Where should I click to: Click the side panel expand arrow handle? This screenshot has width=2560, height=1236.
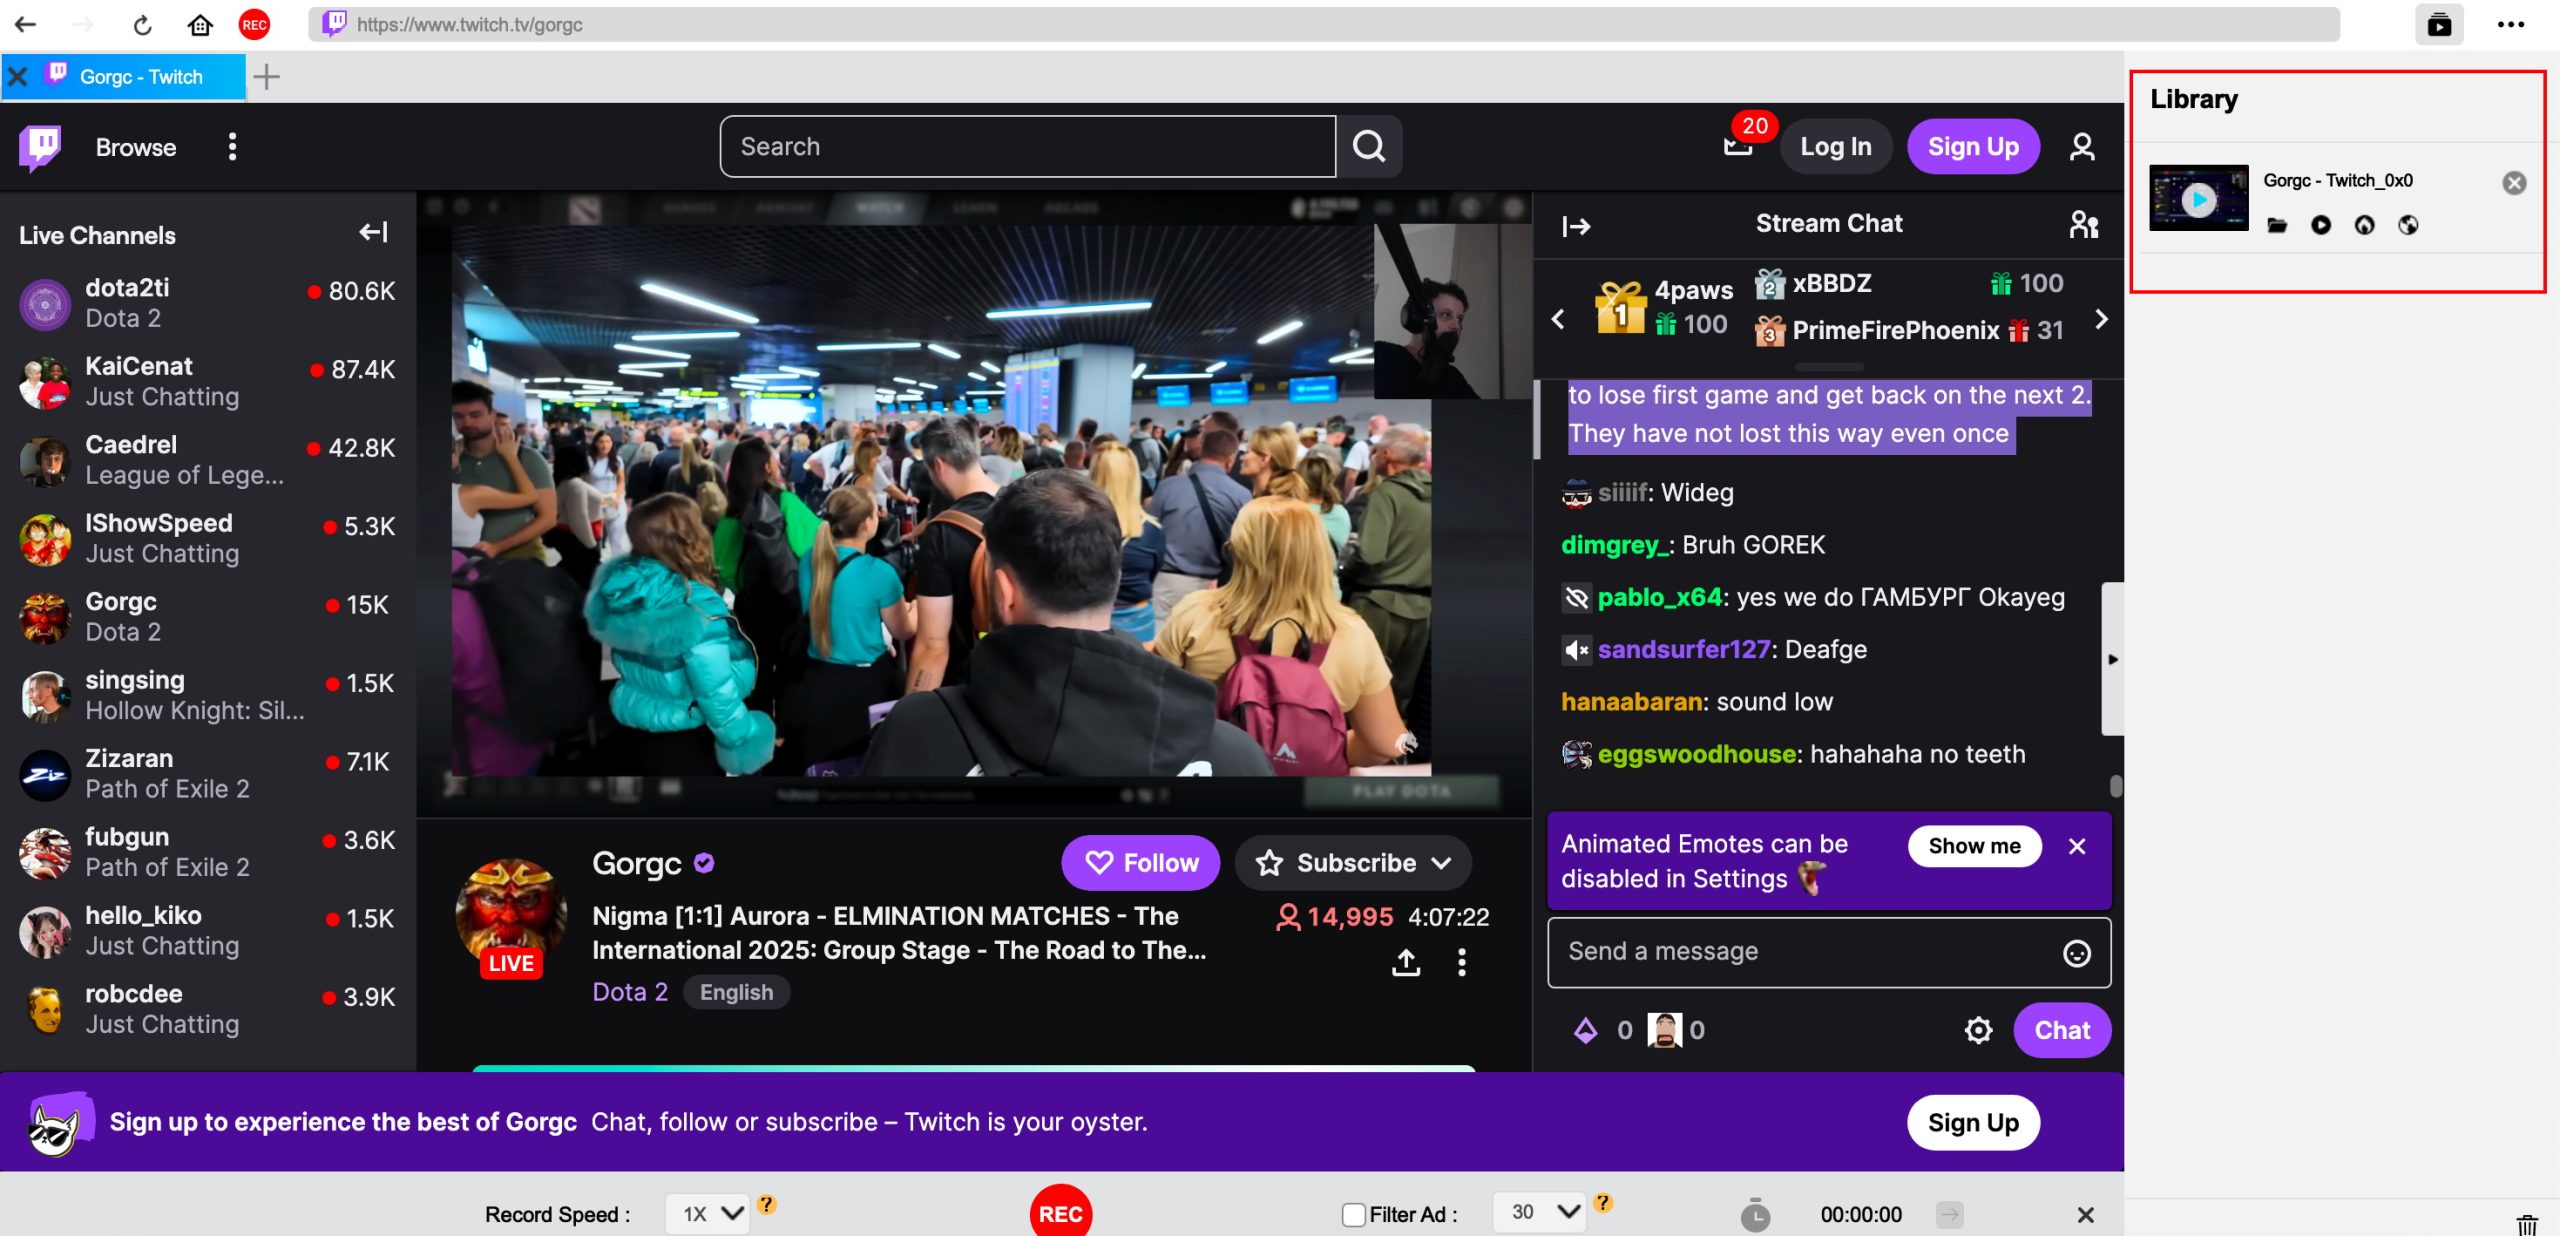pyautogui.click(x=2112, y=659)
